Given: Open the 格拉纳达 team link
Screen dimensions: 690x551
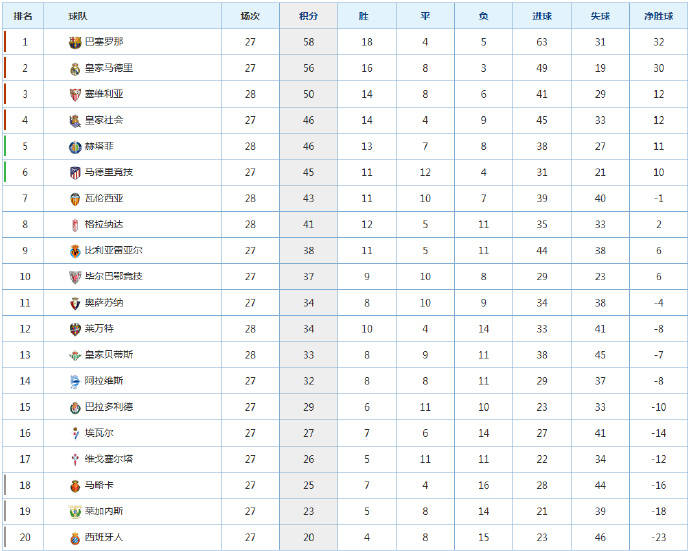Looking at the screenshot, I should [104, 224].
